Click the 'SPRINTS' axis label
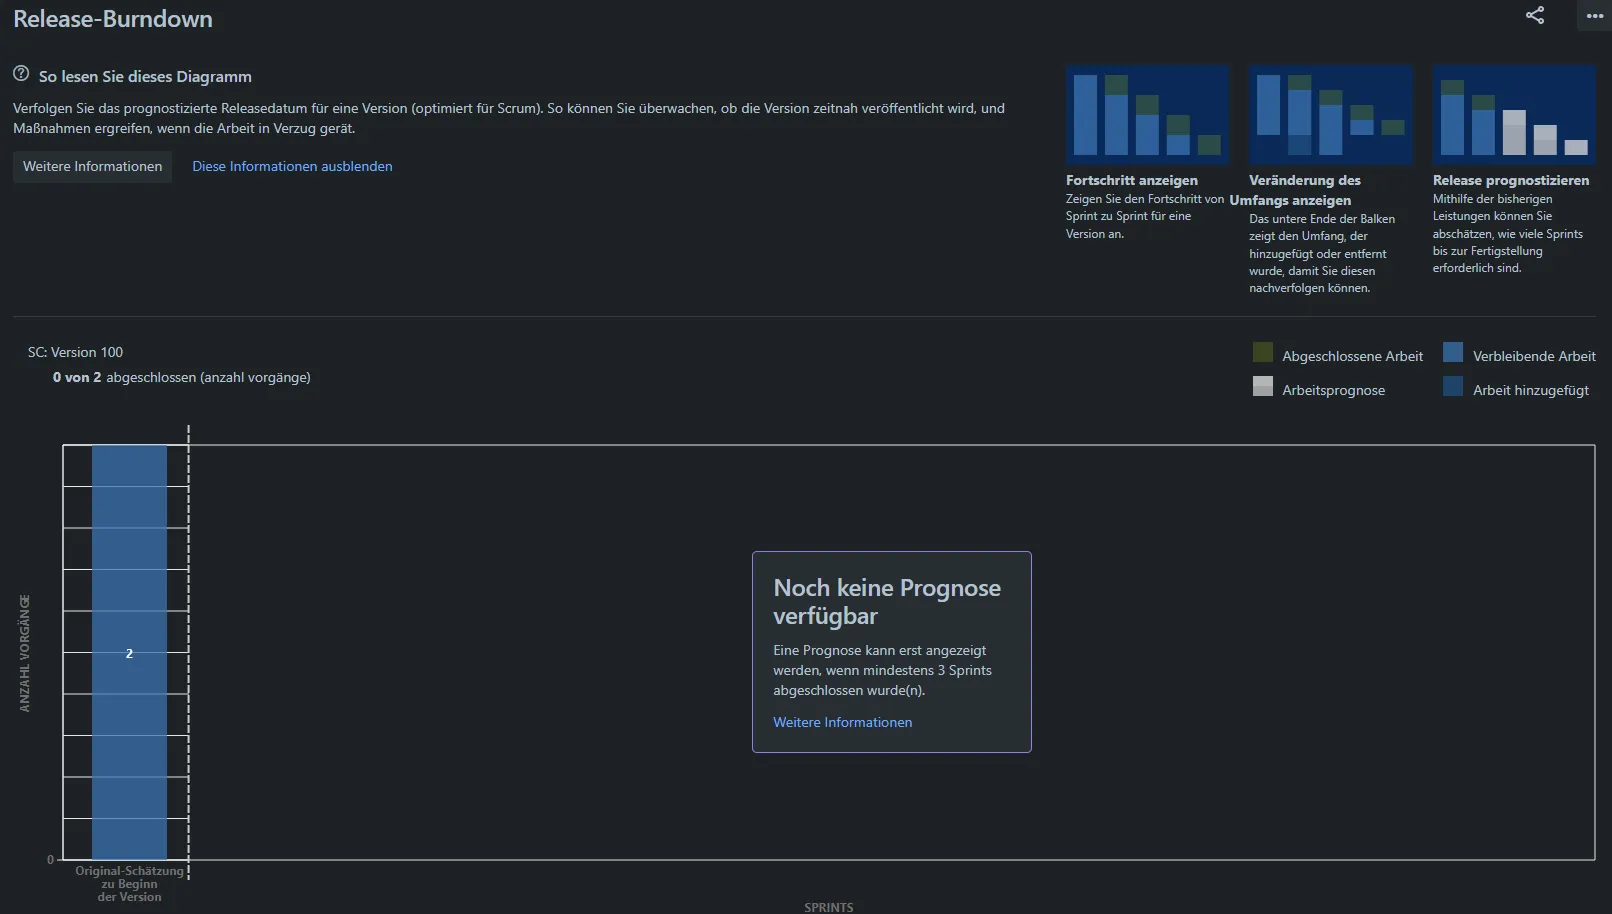This screenshot has height=914, width=1612. click(829, 907)
